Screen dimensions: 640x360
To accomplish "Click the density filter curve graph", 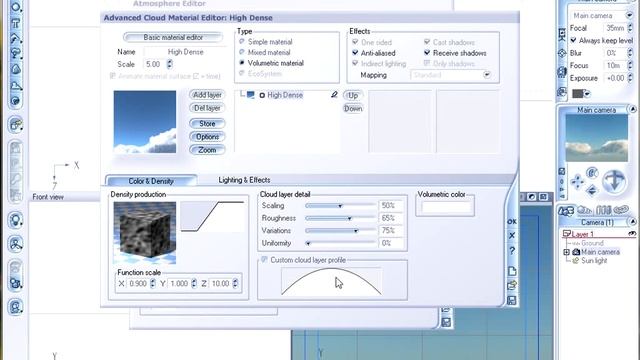I will [213, 216].
